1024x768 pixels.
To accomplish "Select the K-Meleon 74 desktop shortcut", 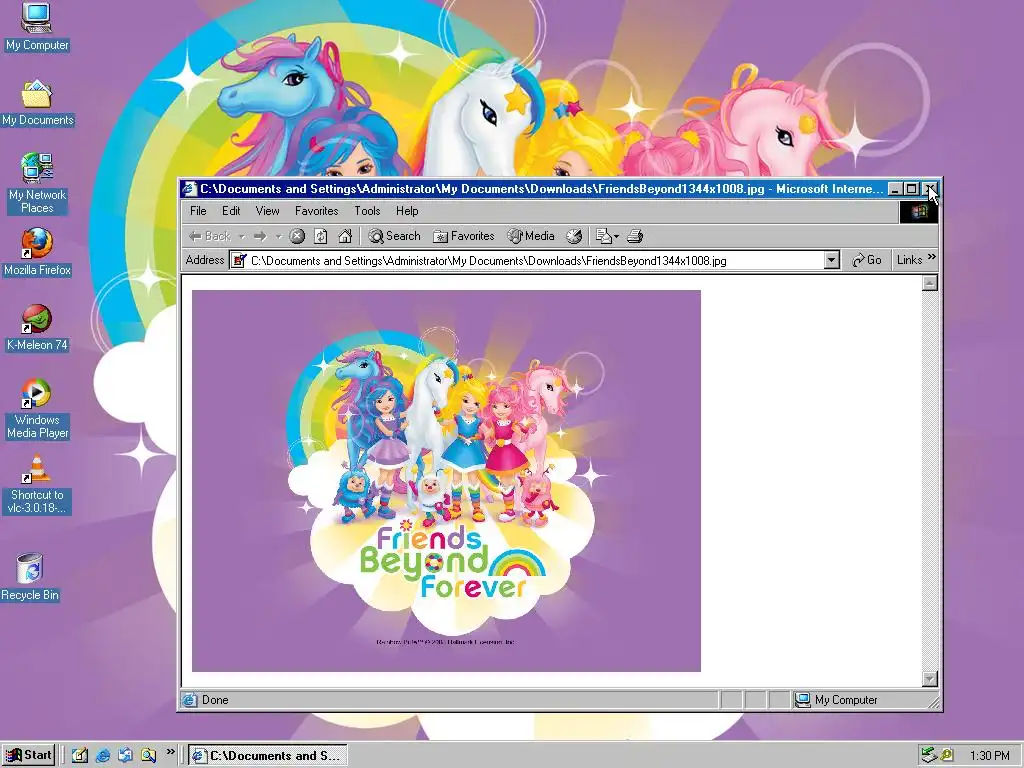I will click(37, 328).
